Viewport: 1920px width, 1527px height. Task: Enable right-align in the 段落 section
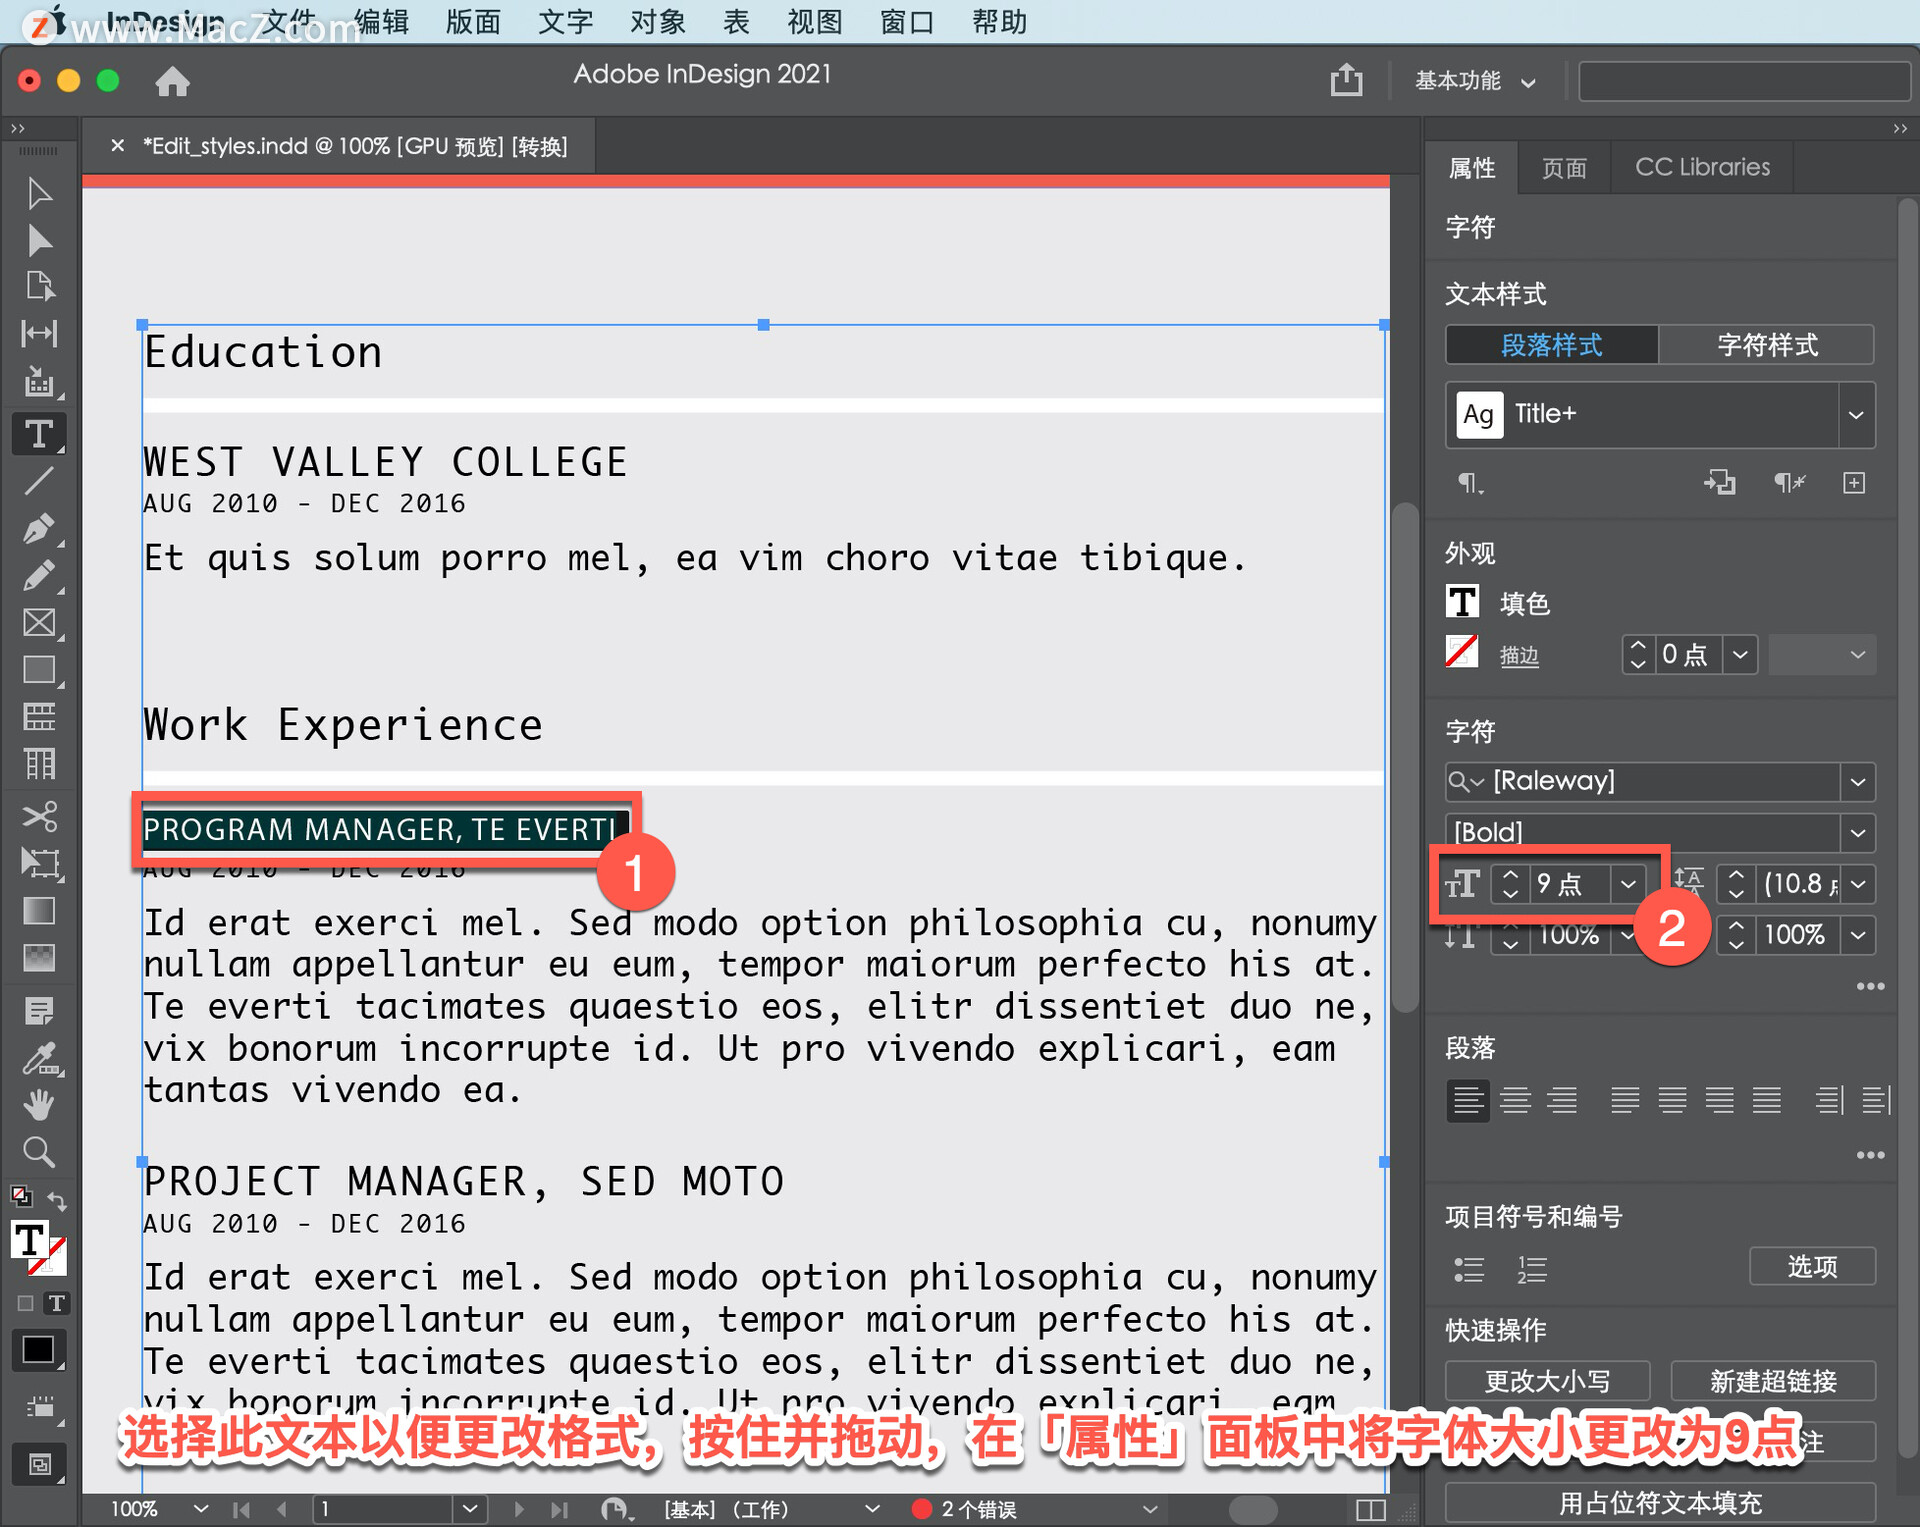(x=1563, y=1100)
